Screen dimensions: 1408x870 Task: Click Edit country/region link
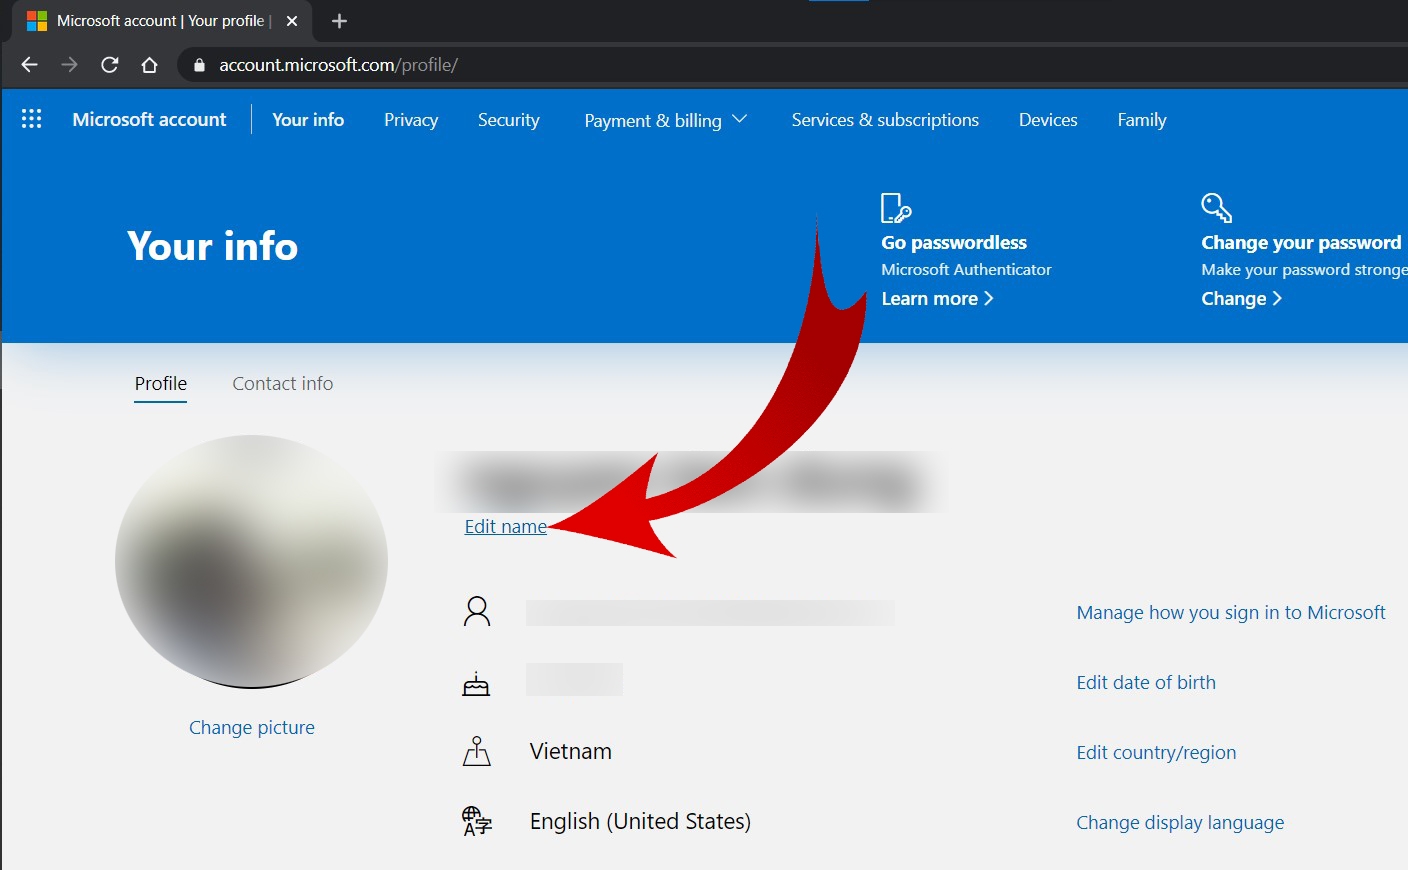coord(1156,752)
